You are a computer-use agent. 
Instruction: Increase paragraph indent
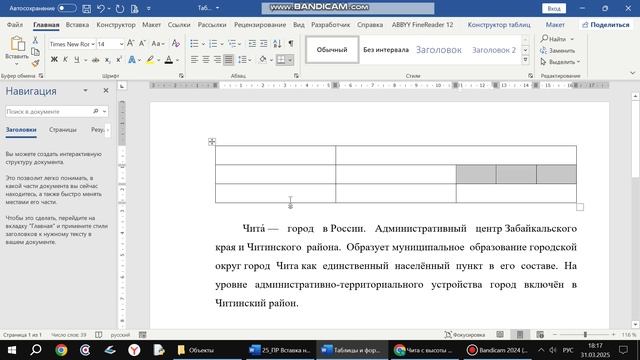[264, 43]
